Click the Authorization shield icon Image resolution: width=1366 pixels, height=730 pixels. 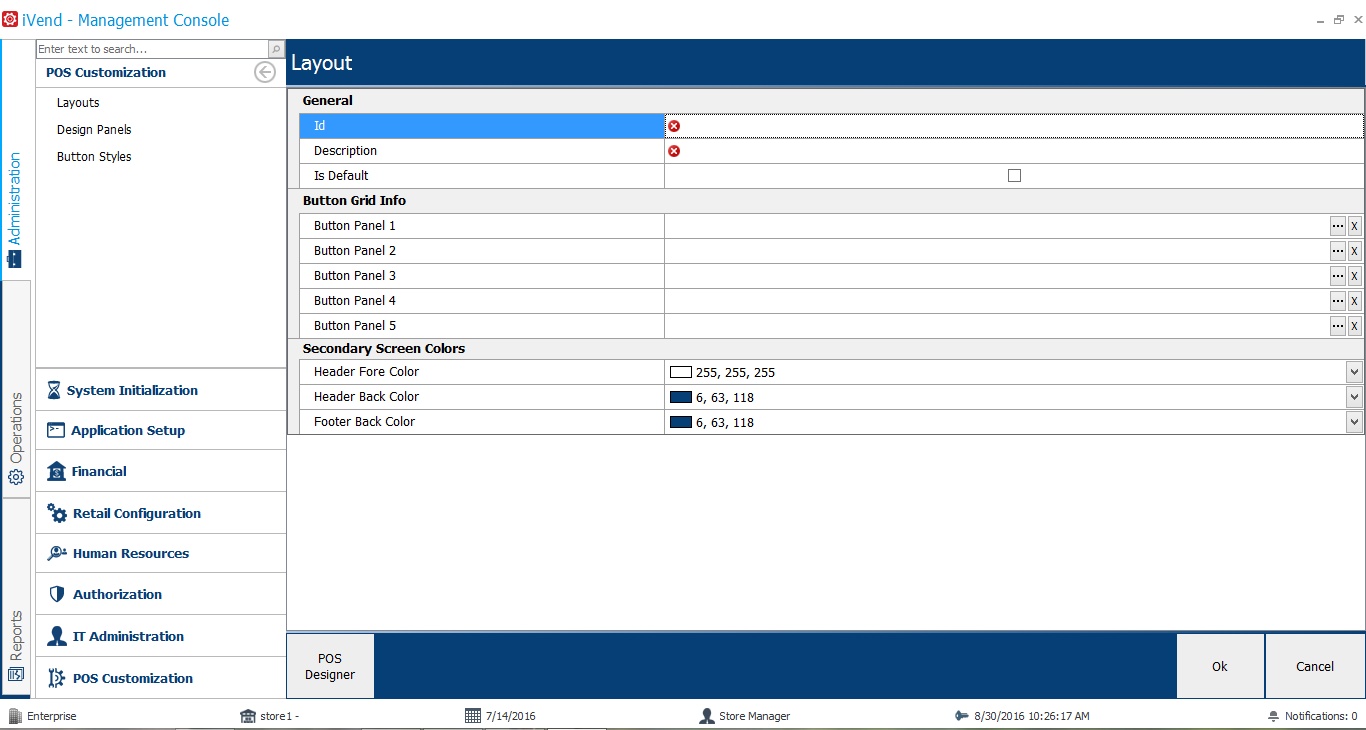pos(57,595)
